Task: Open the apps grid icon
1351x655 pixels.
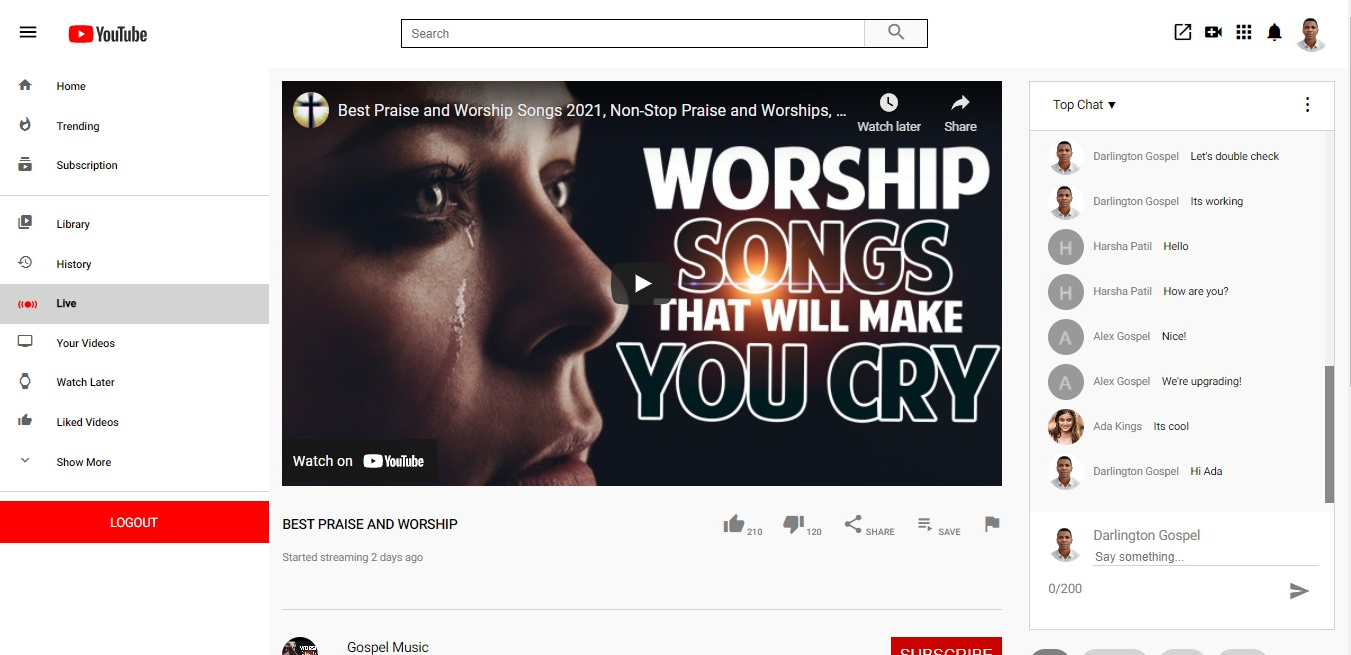Action: click(x=1244, y=32)
